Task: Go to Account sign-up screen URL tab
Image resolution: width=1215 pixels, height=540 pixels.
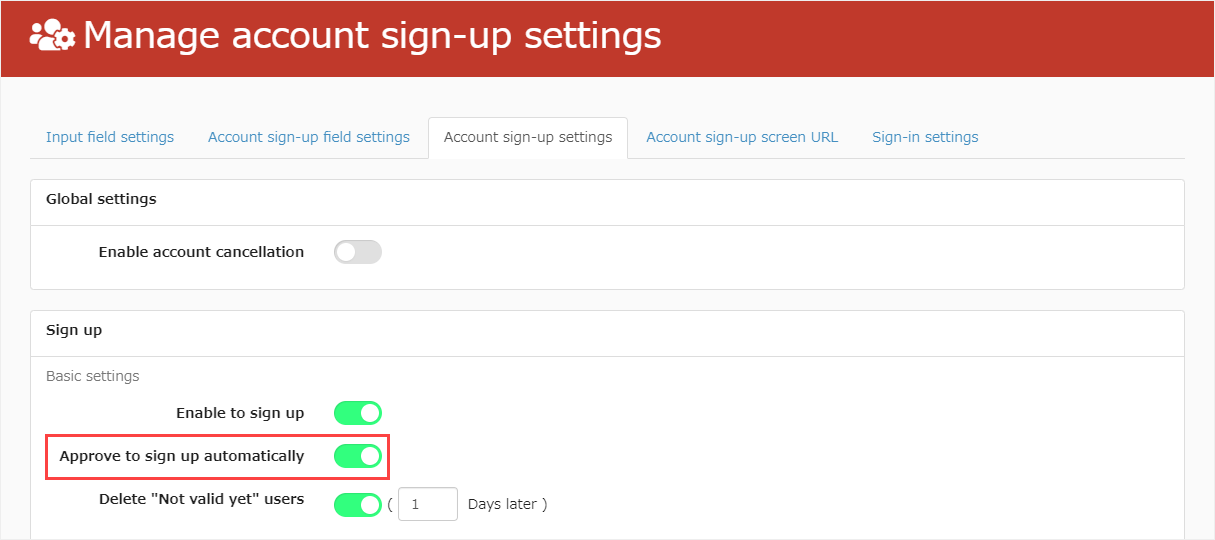Action: [742, 137]
